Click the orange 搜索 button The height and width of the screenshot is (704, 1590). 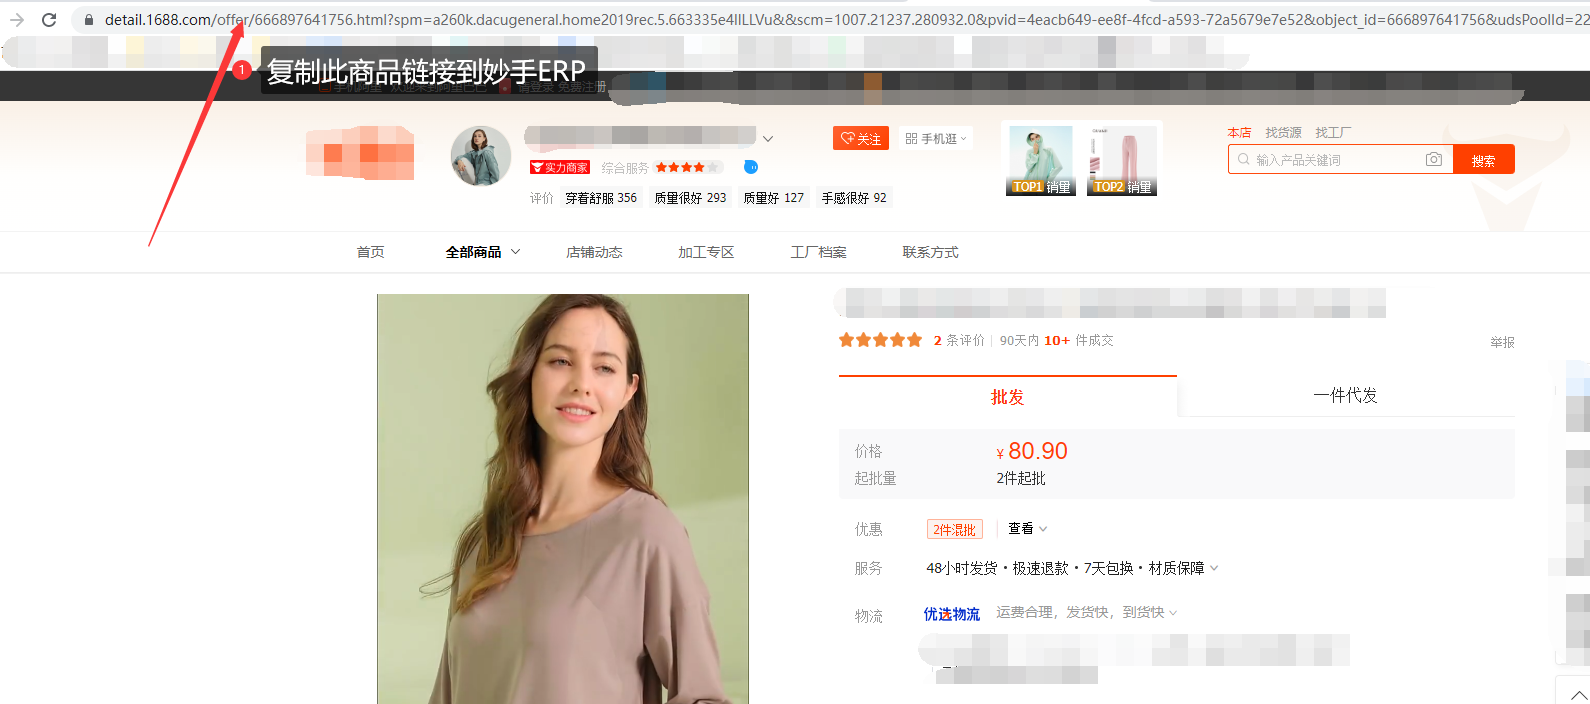[1483, 160]
